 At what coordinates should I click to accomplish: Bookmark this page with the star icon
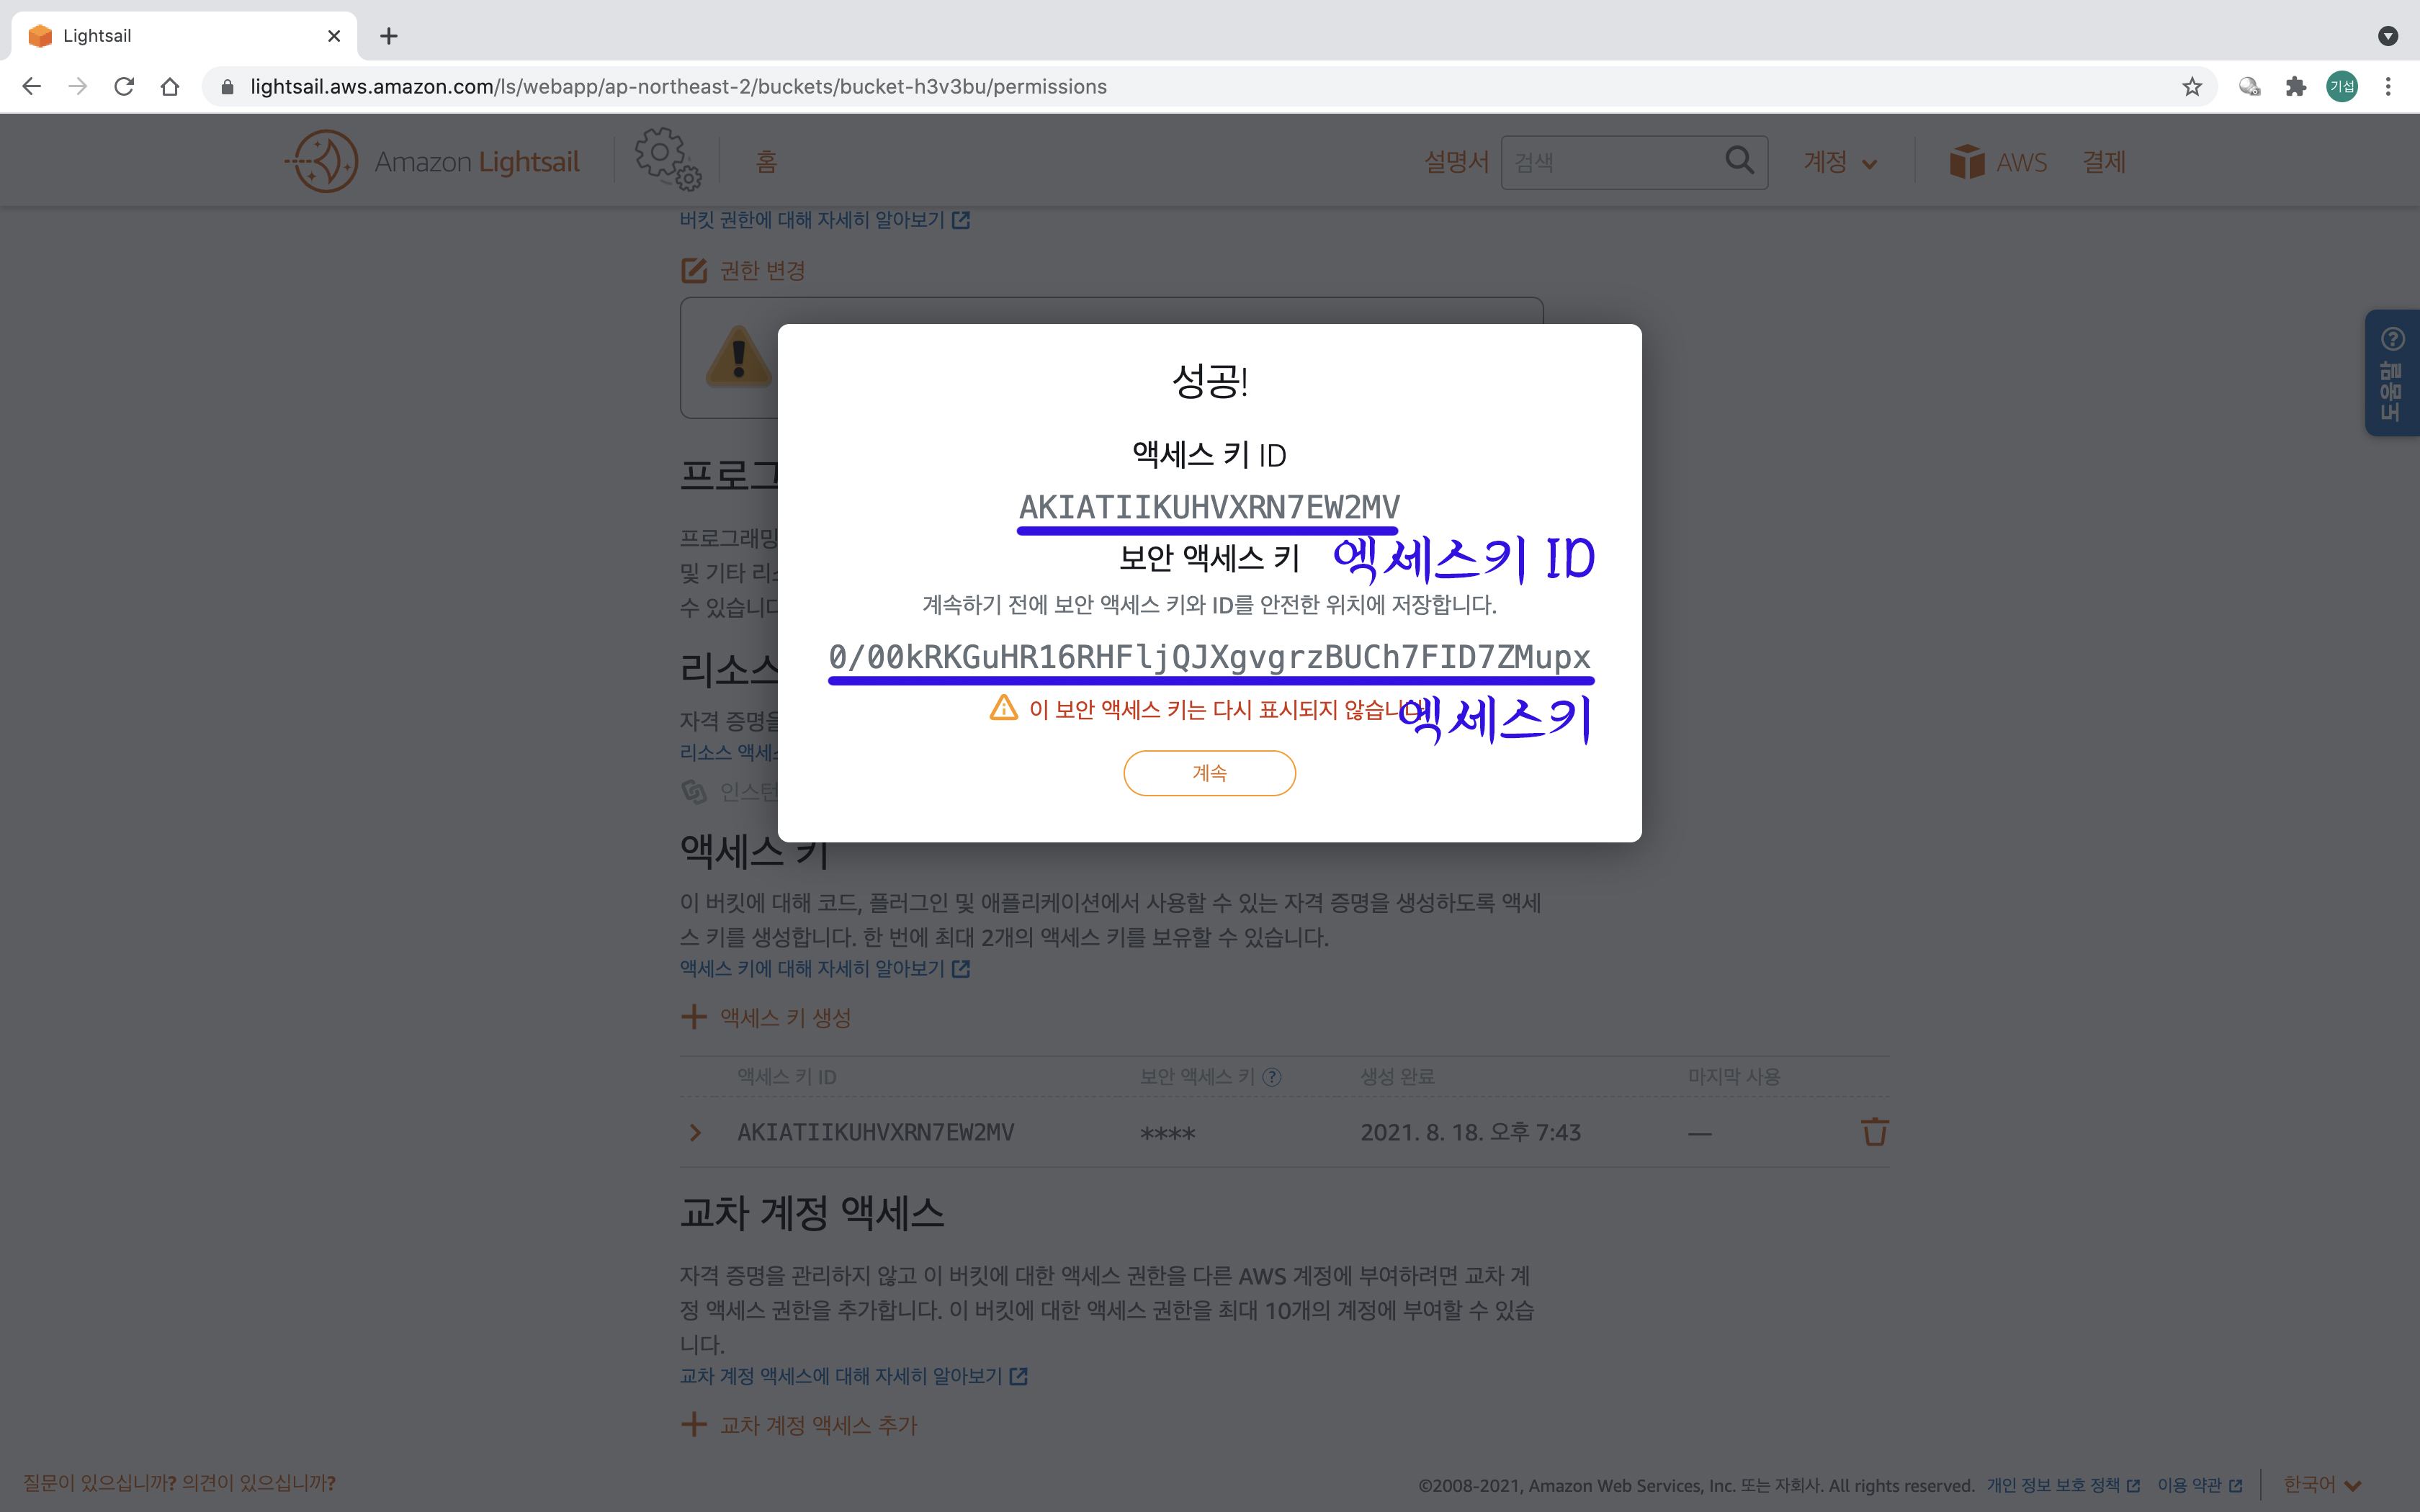pyautogui.click(x=2191, y=87)
